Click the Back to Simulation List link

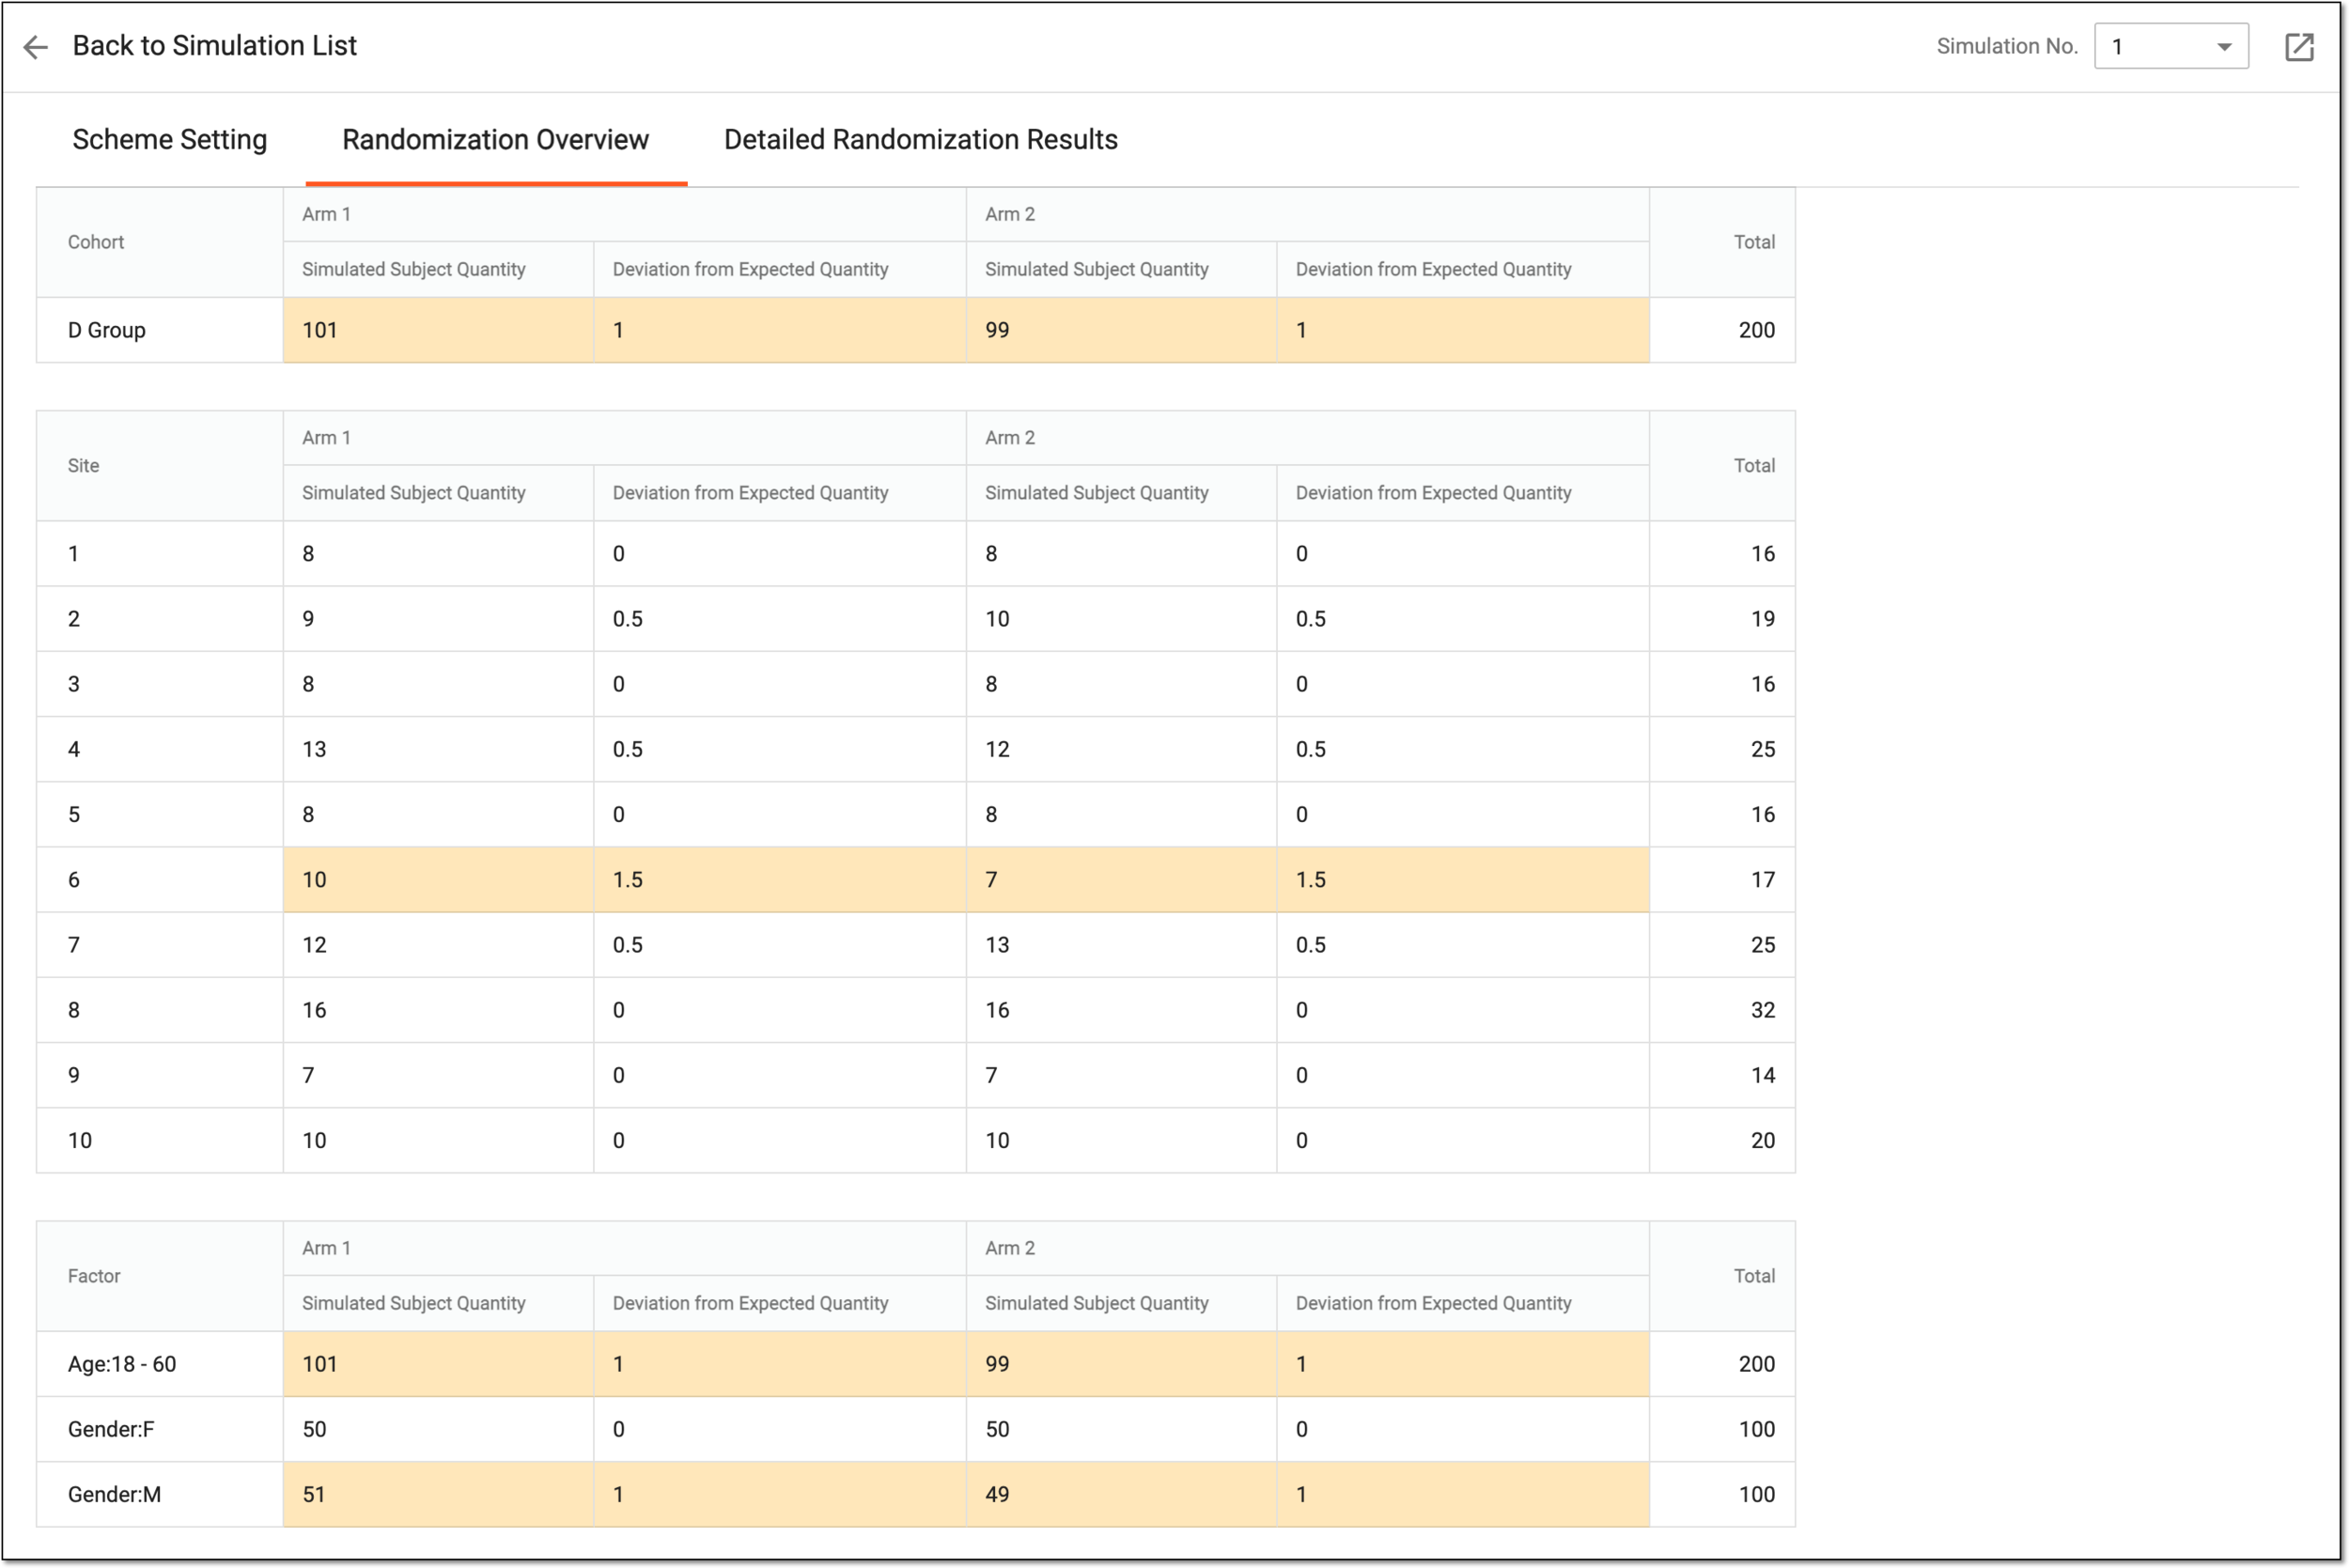pyautogui.click(x=214, y=46)
